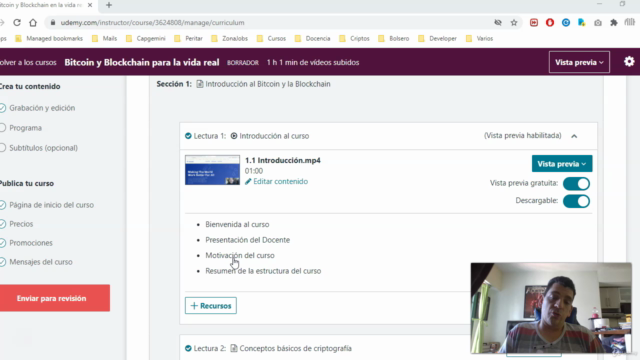Click the webcam video overlay
The width and height of the screenshot is (640, 360).
click(x=551, y=308)
